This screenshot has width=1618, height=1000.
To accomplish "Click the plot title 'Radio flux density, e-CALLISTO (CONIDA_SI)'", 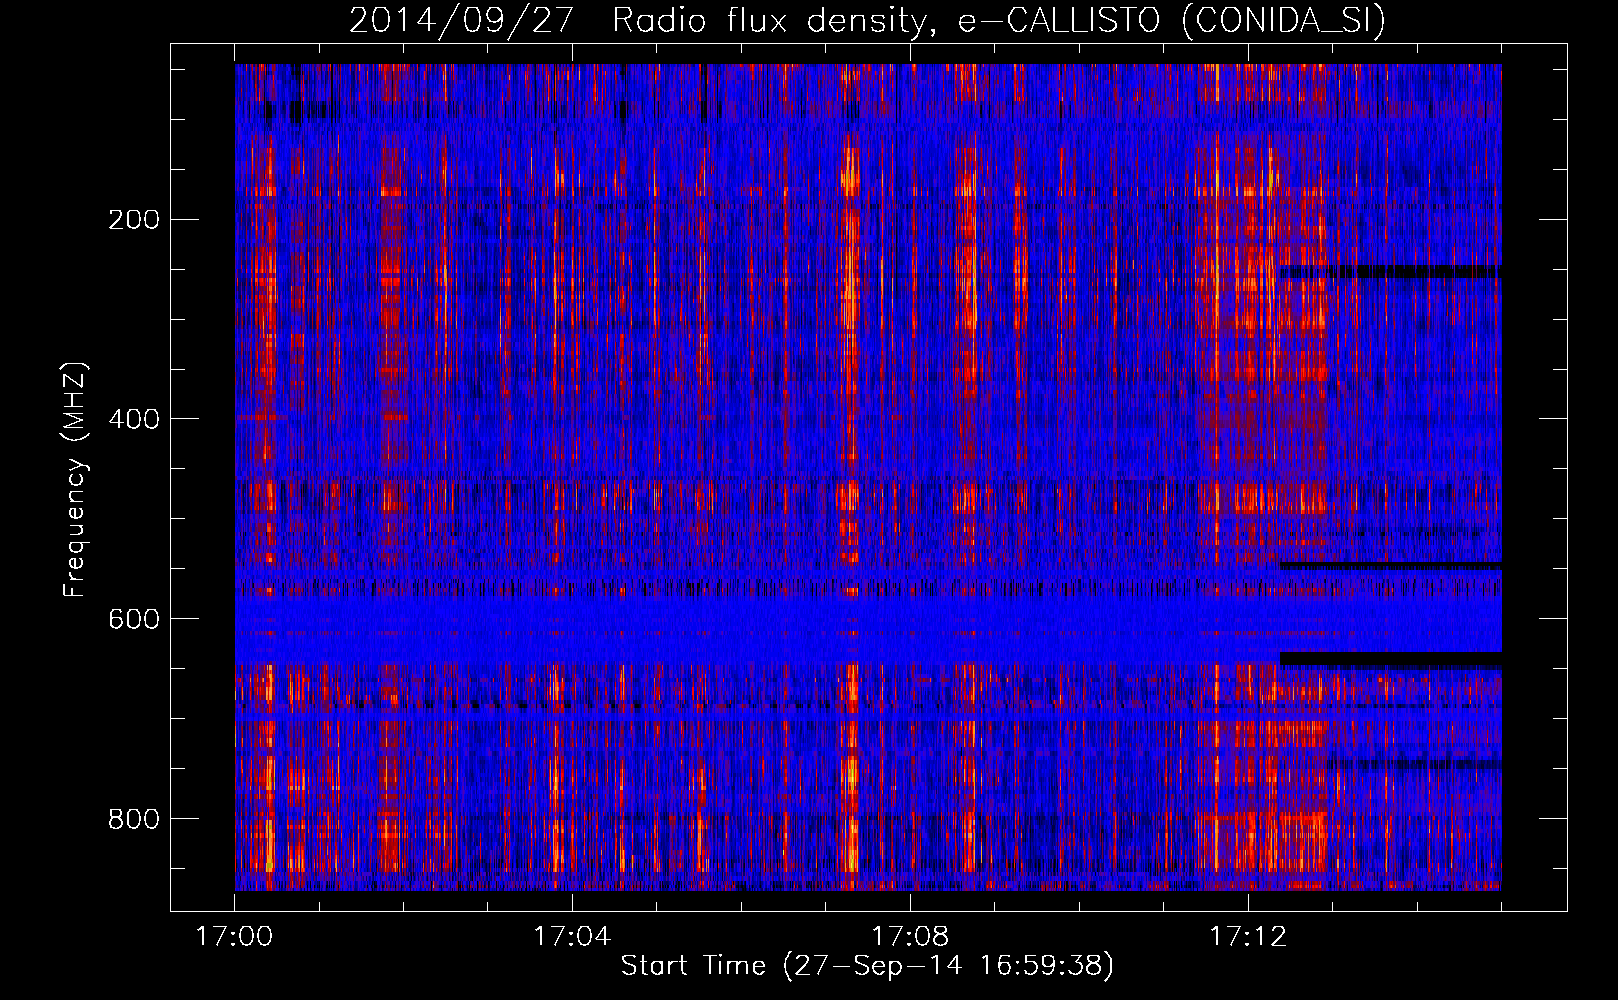I will point(999,20).
